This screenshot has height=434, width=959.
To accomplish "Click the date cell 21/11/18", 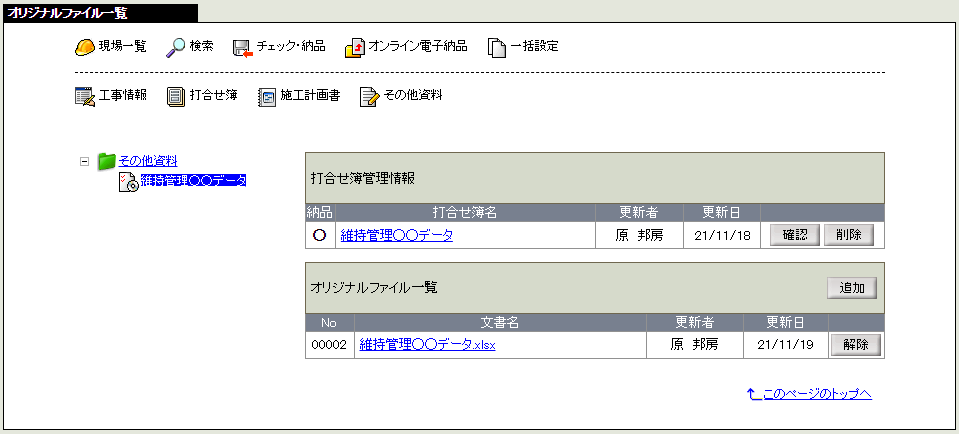I will (x=722, y=236).
